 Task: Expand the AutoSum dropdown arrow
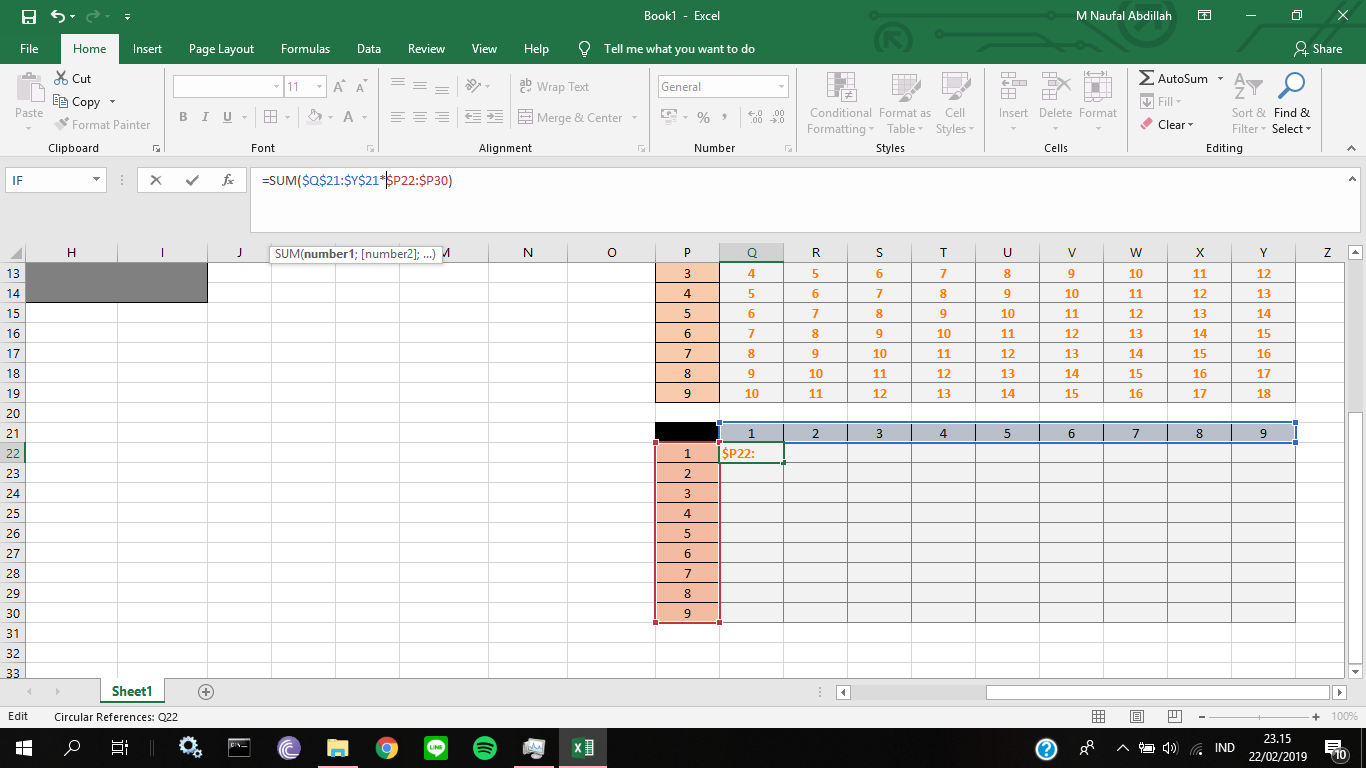pyautogui.click(x=1220, y=78)
